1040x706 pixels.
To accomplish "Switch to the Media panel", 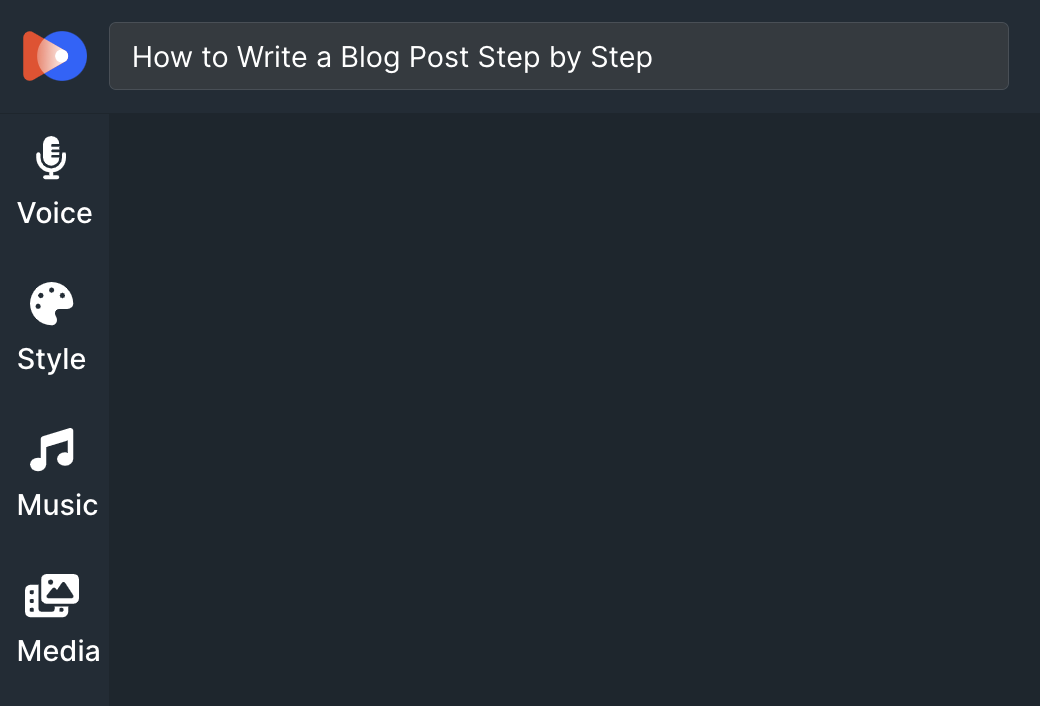I will point(55,620).
